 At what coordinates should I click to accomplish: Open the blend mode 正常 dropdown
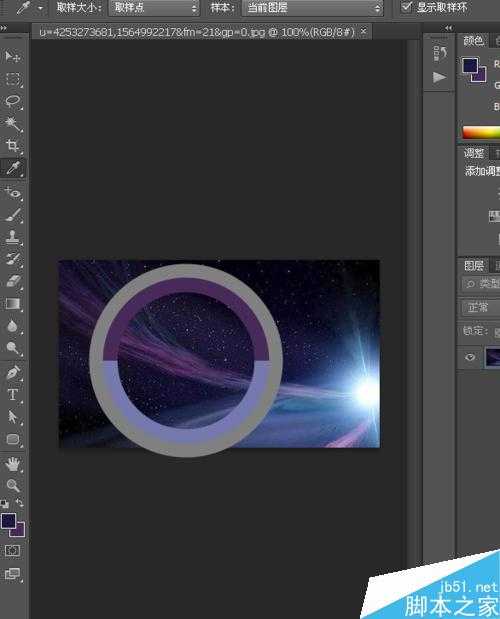(x=480, y=307)
